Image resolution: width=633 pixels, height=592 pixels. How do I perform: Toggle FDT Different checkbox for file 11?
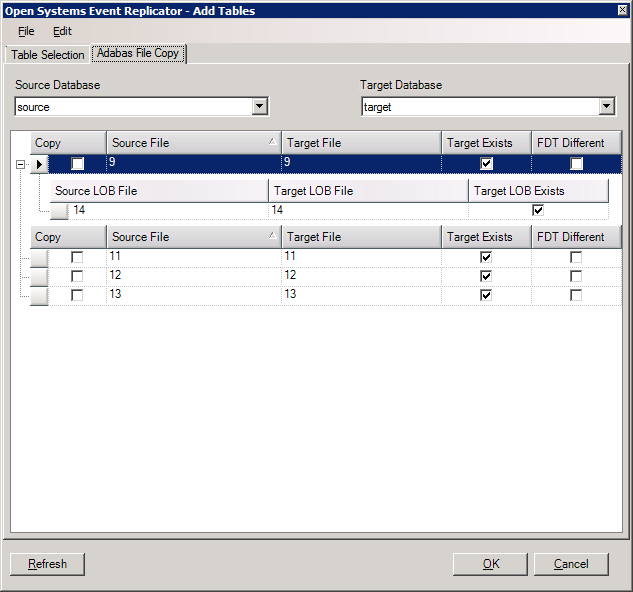(576, 257)
